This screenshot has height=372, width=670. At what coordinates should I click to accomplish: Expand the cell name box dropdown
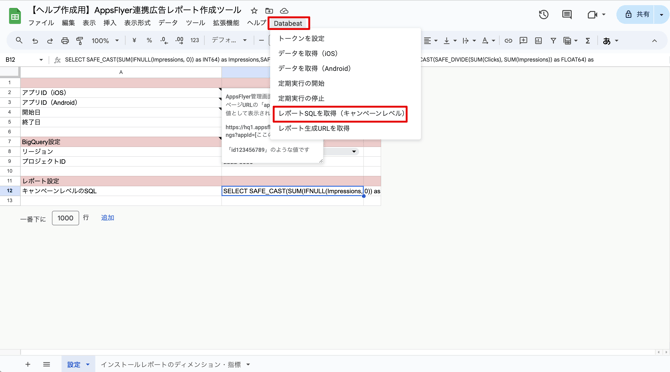tap(41, 60)
